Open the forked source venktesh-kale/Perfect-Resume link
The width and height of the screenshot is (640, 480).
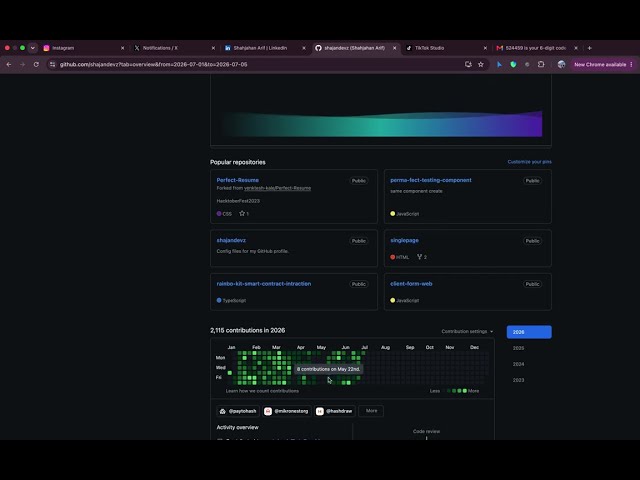(x=278, y=188)
